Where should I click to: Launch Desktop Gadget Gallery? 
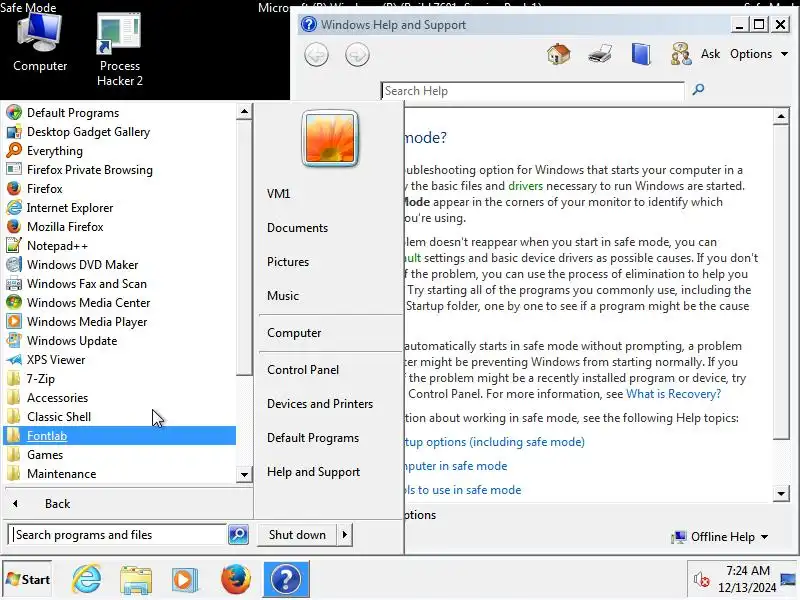pyautogui.click(x=120, y=132)
